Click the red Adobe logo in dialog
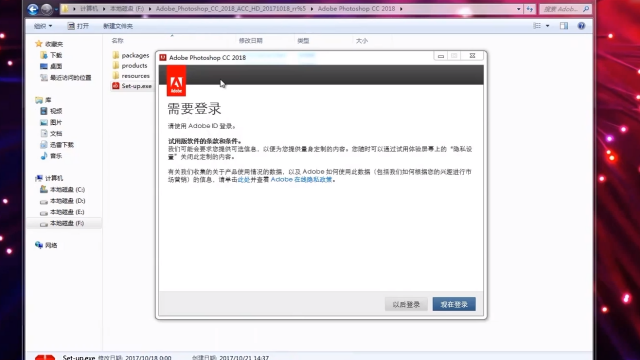 [176, 81]
